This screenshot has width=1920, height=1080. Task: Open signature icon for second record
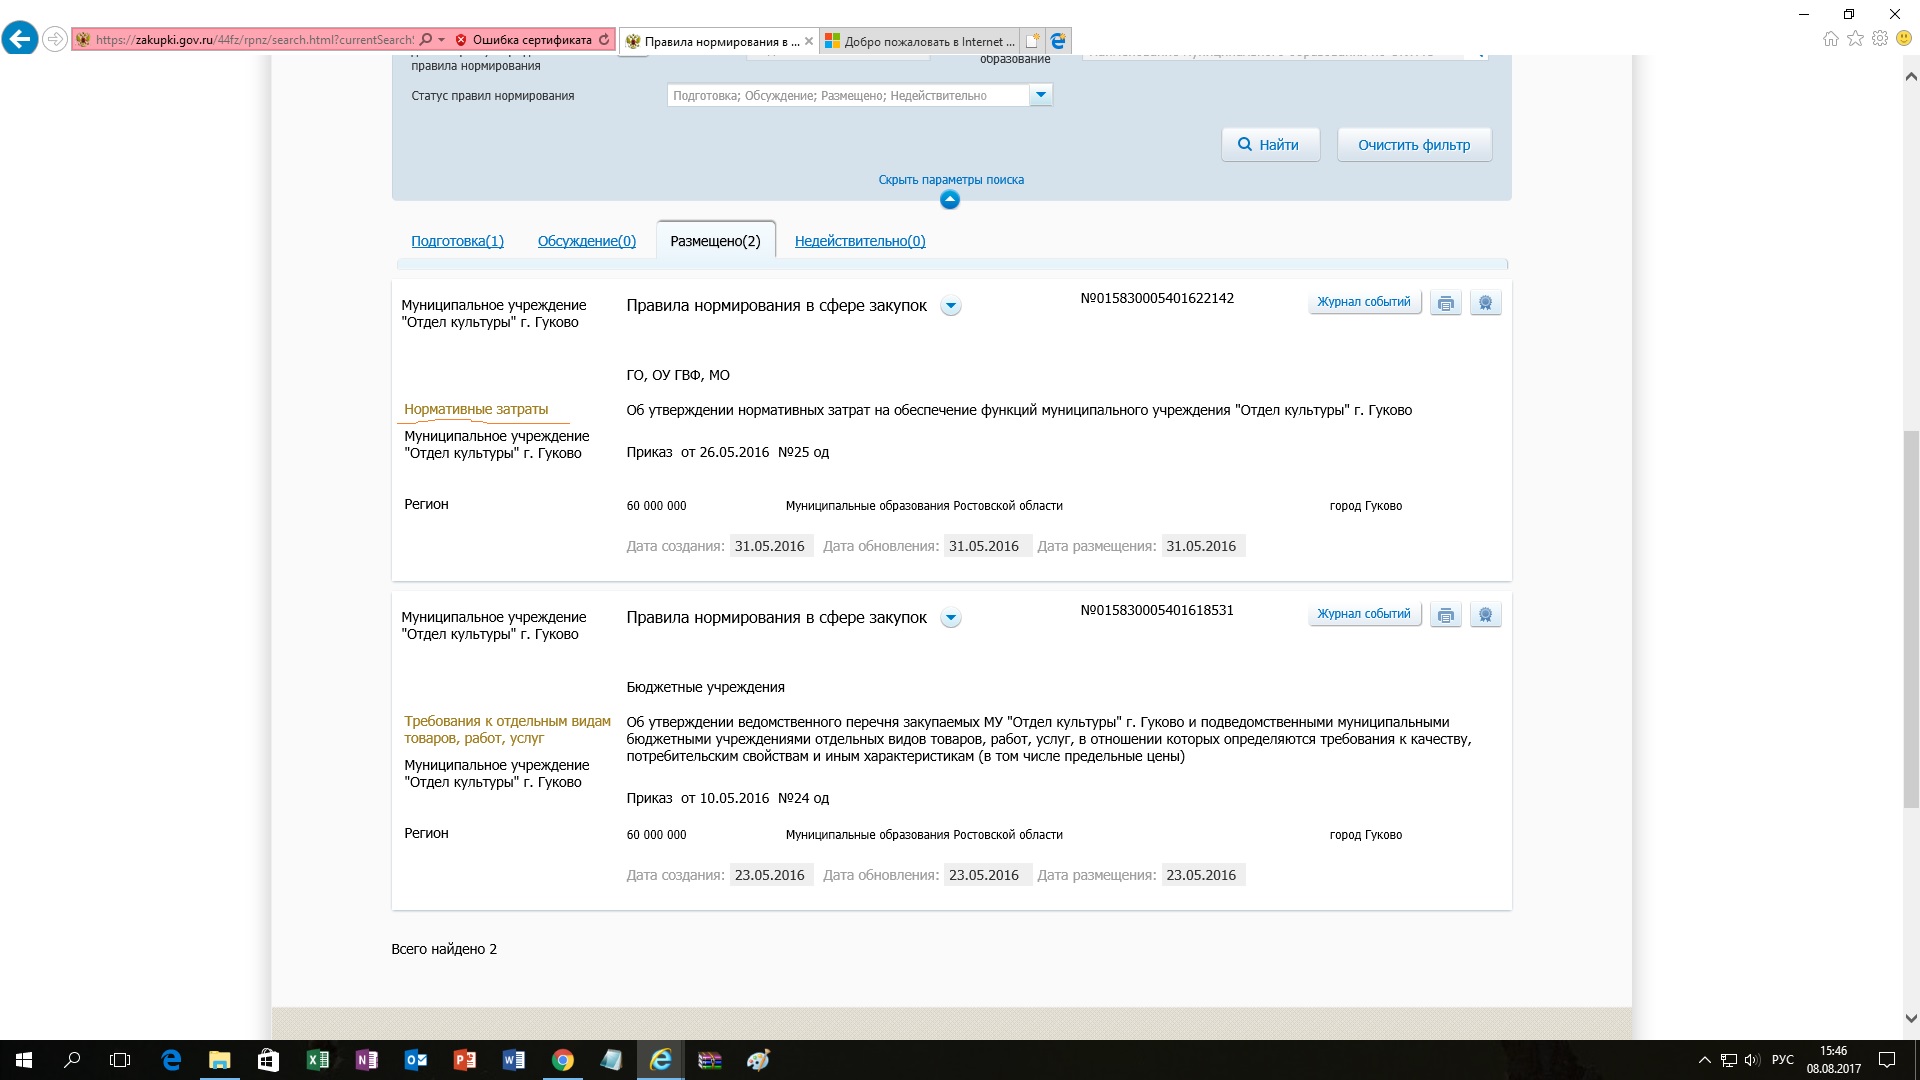[1485, 615]
